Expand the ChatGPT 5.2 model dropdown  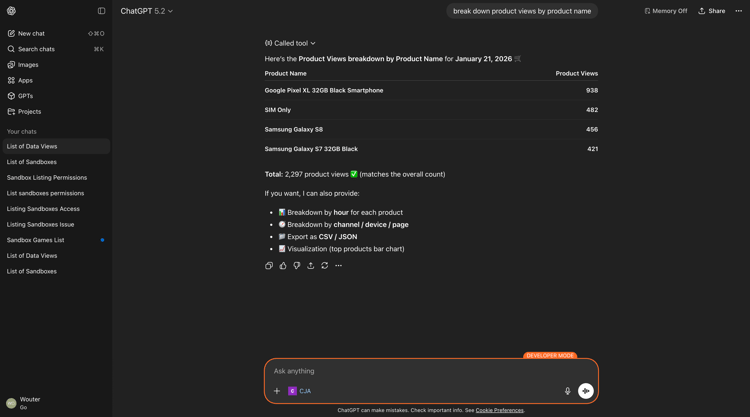click(146, 11)
